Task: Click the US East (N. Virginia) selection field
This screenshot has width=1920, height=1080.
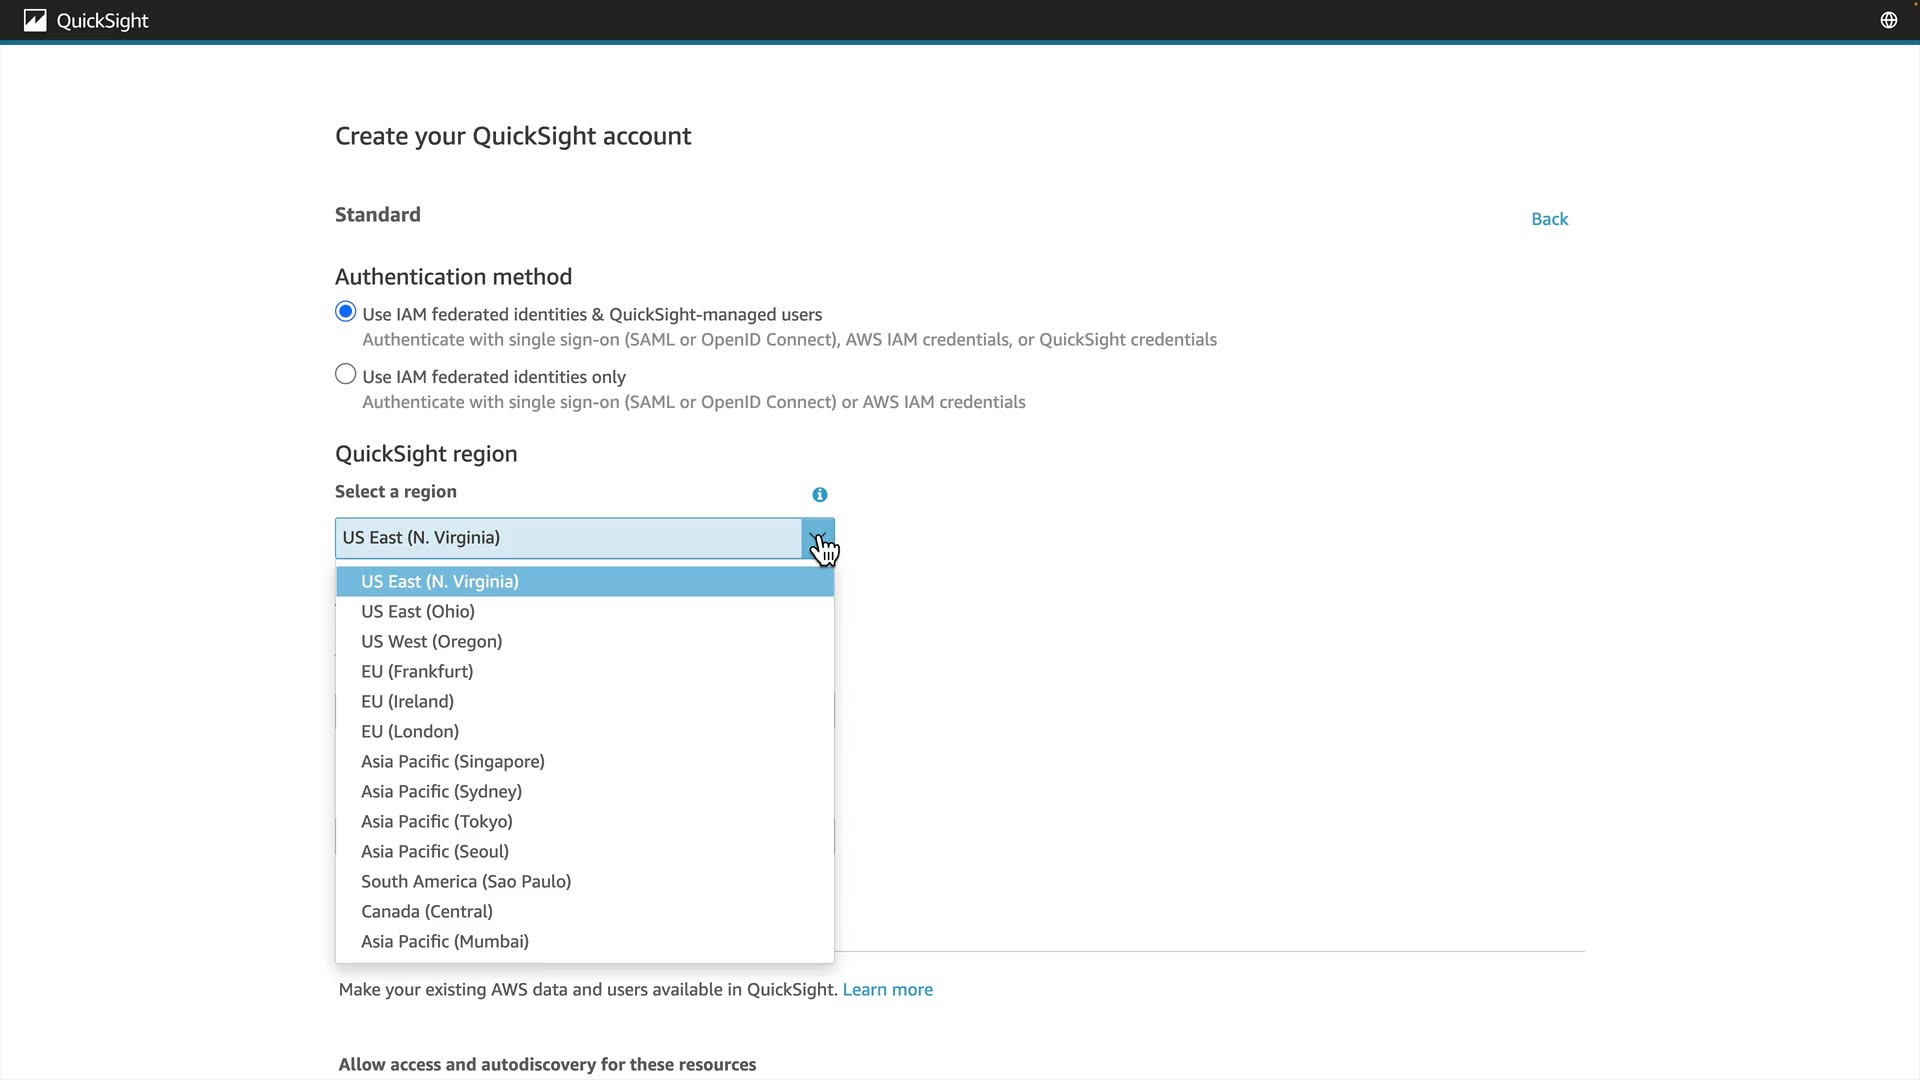Action: click(x=568, y=538)
